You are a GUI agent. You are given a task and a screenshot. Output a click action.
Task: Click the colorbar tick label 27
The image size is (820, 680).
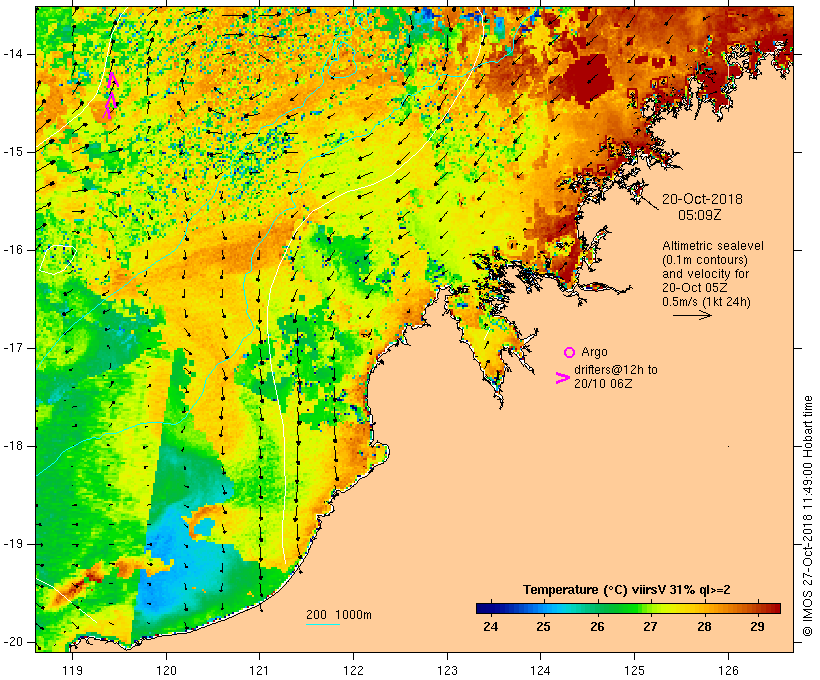pyautogui.click(x=650, y=626)
